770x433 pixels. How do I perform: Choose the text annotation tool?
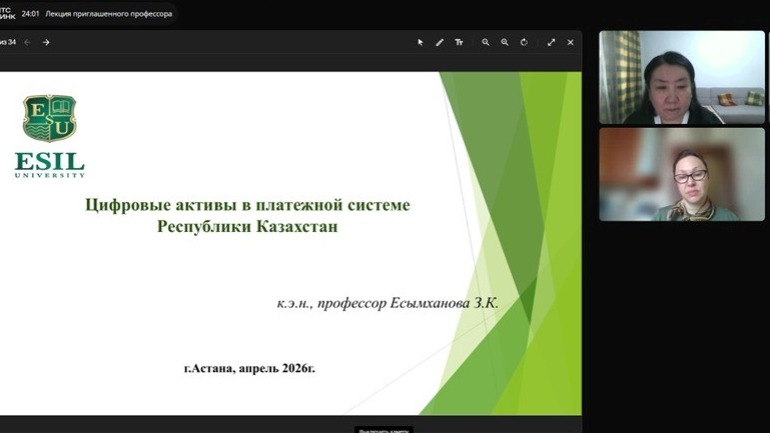click(459, 42)
